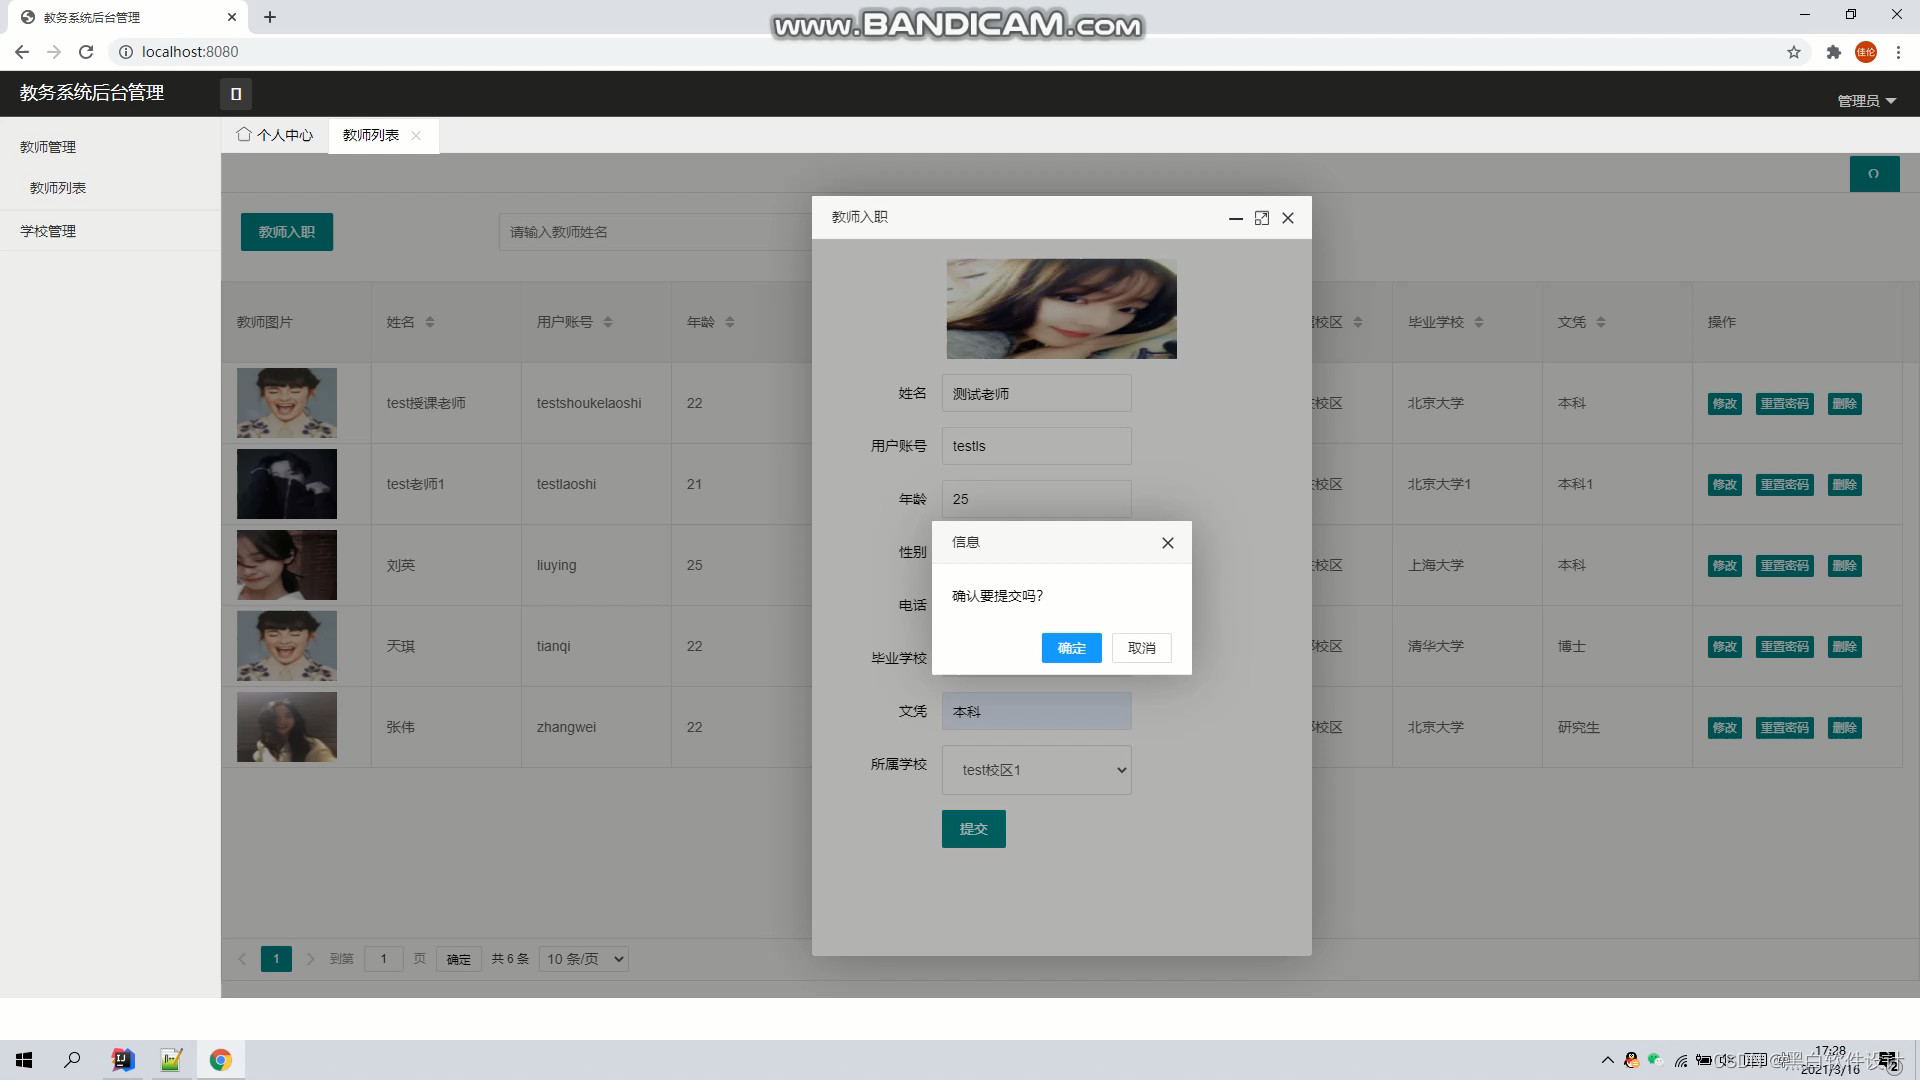Expand the 所属学校 select box
Image resolution: width=1920 pixels, height=1080 pixels.
click(x=1036, y=770)
